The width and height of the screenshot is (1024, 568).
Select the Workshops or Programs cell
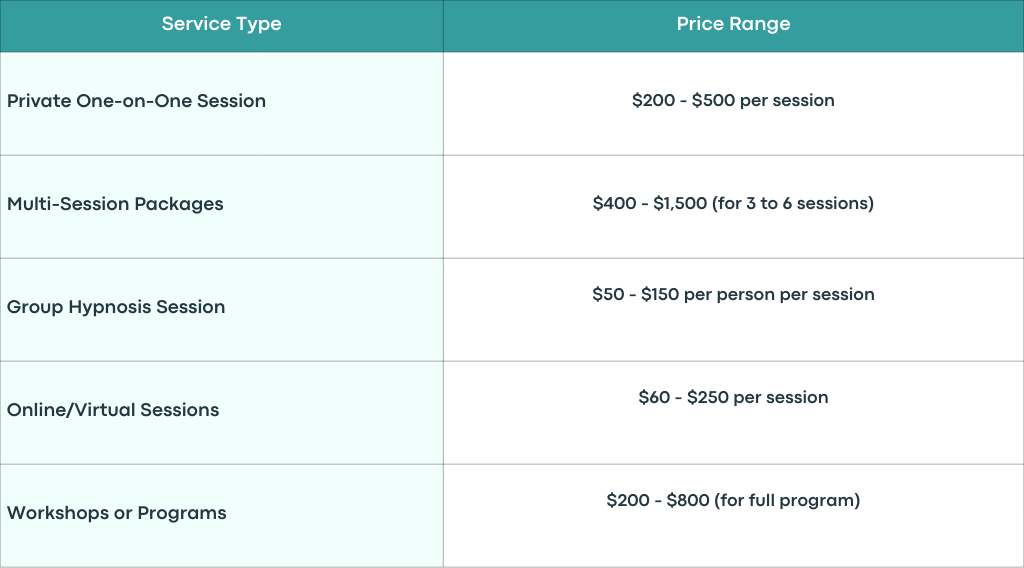point(221,516)
